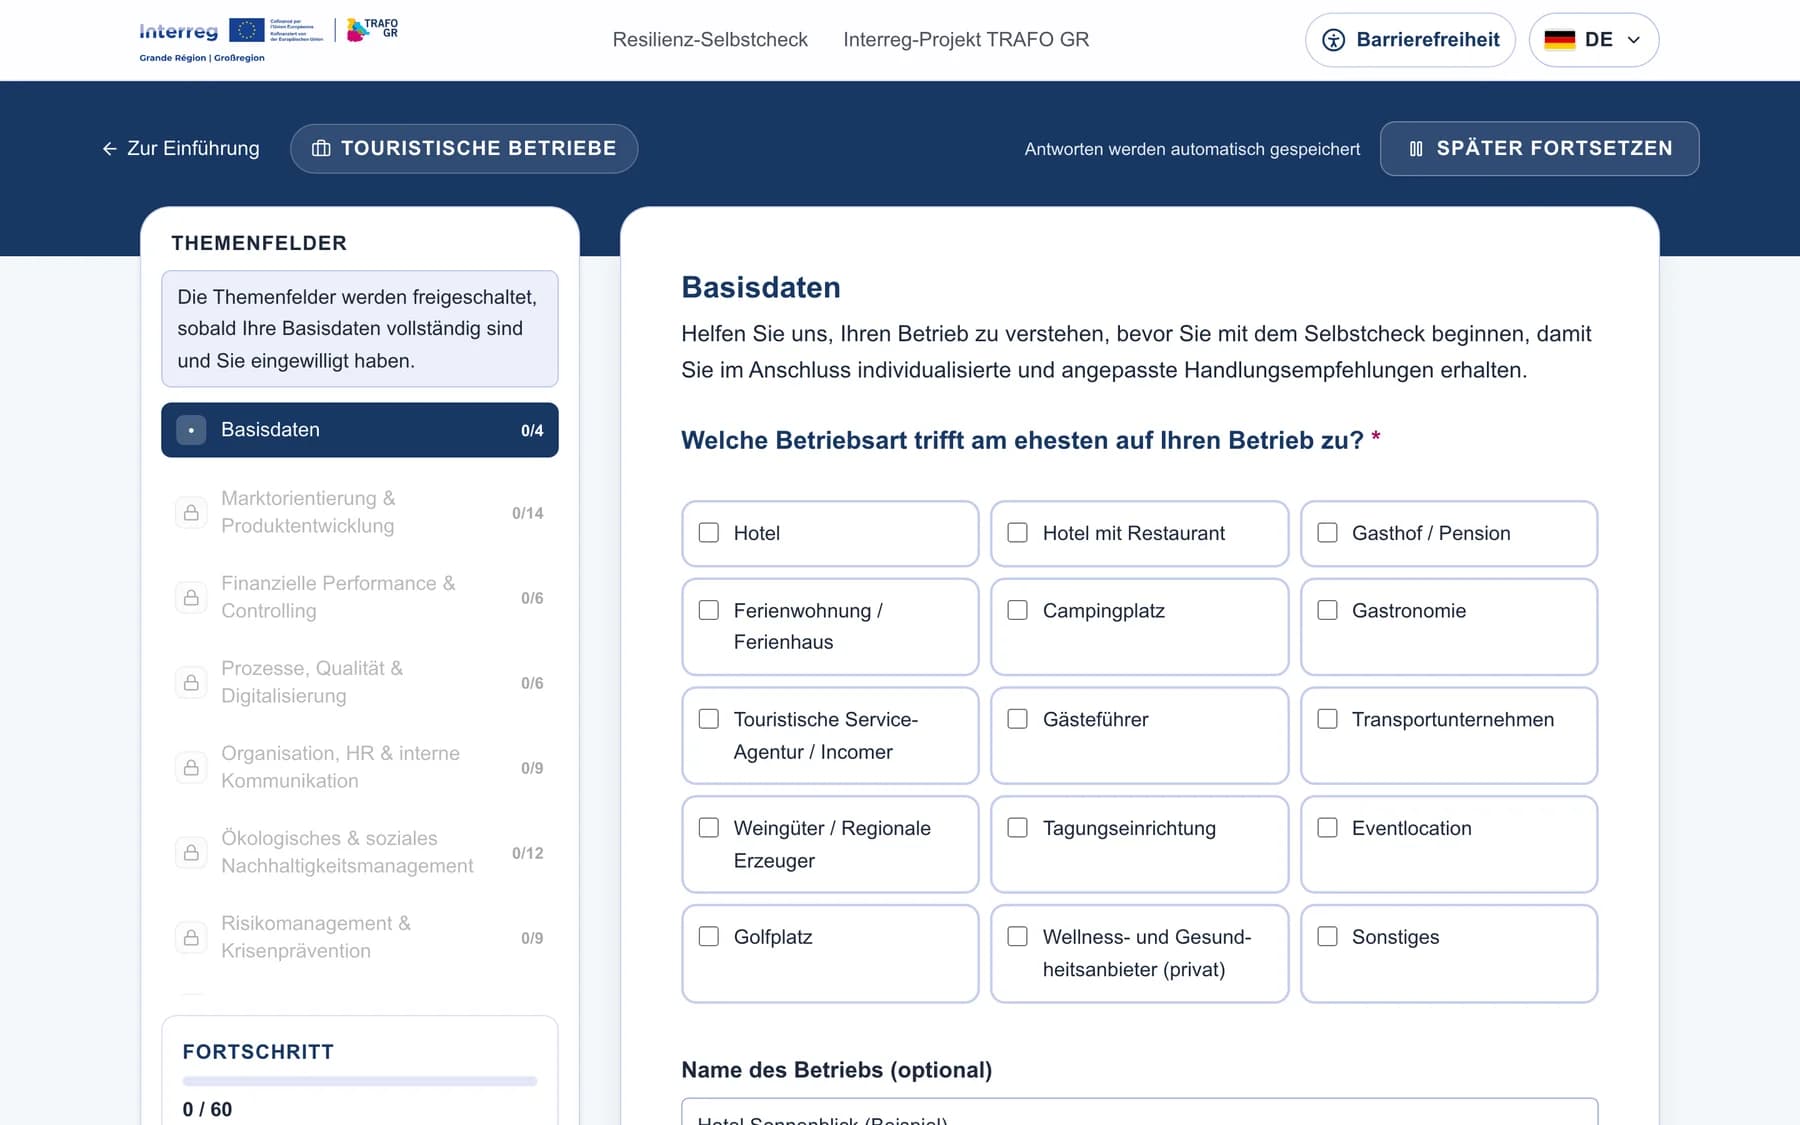The height and width of the screenshot is (1125, 1800).
Task: Click lock icon for Risikomanagement & Krisenprävention
Action: (191, 938)
